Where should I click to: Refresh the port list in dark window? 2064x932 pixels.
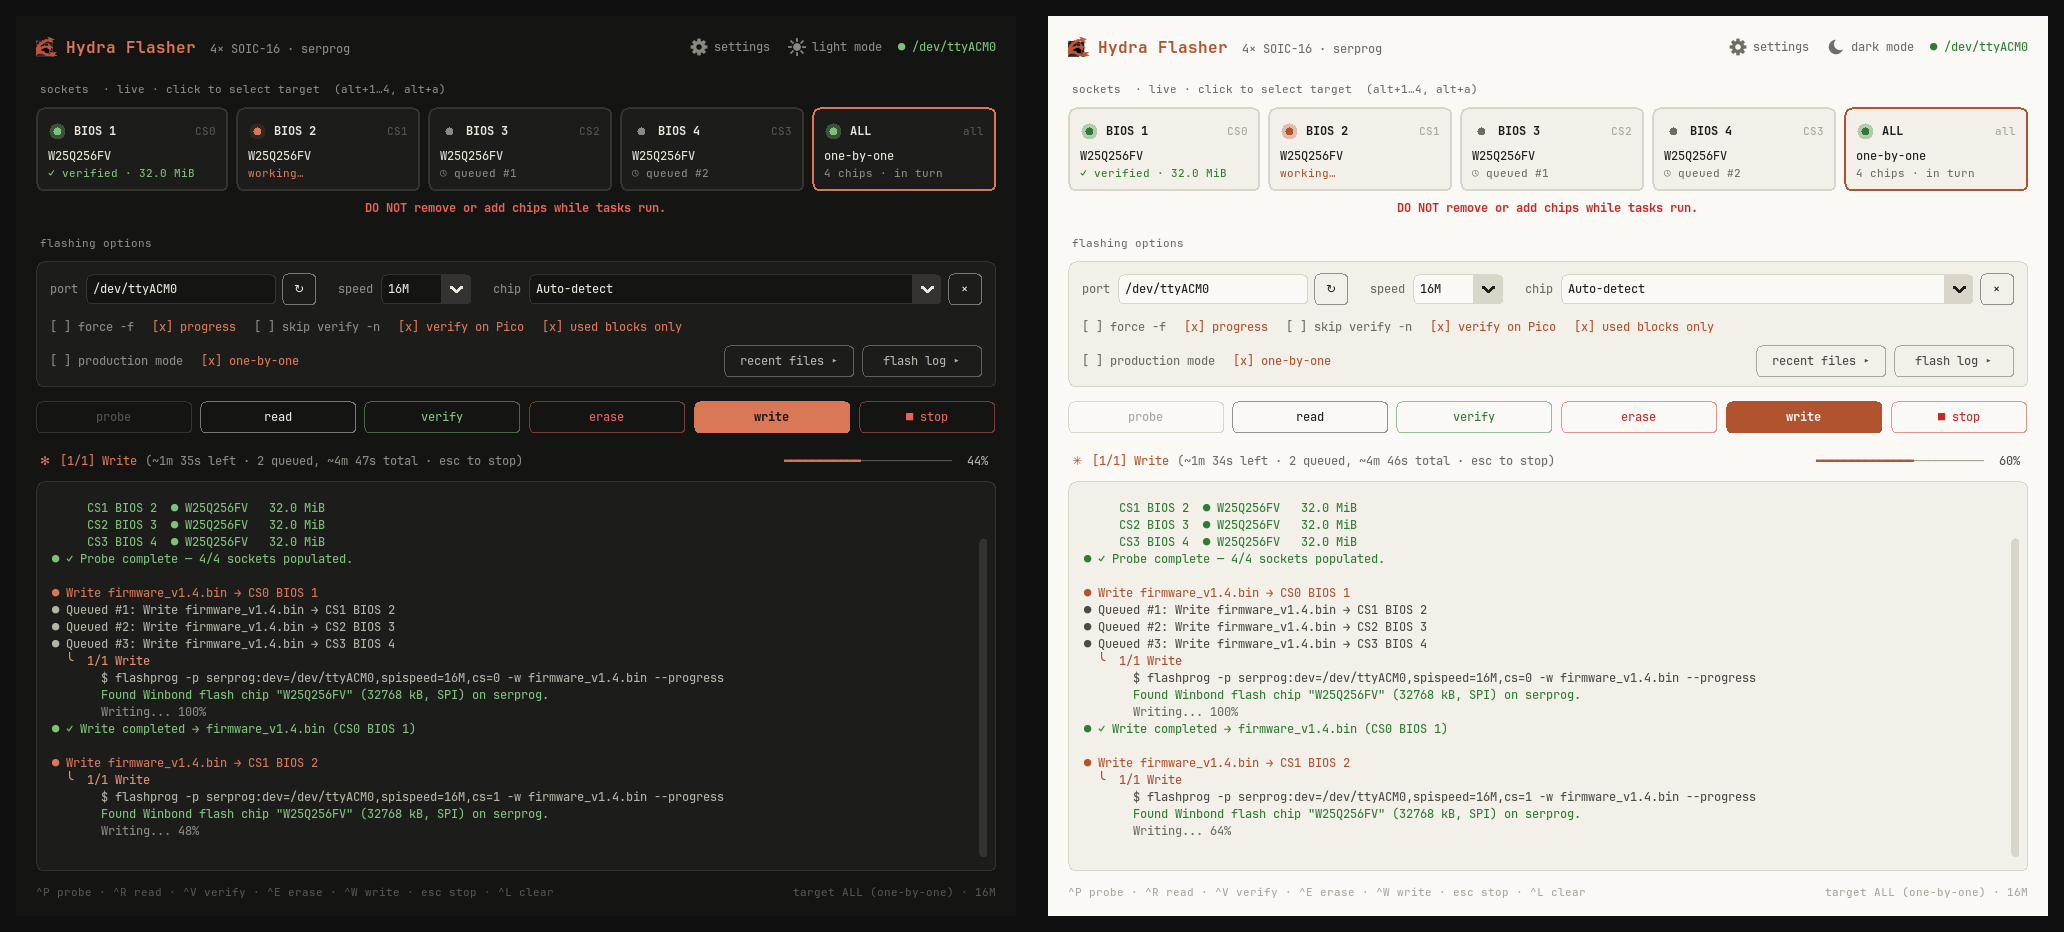299,289
